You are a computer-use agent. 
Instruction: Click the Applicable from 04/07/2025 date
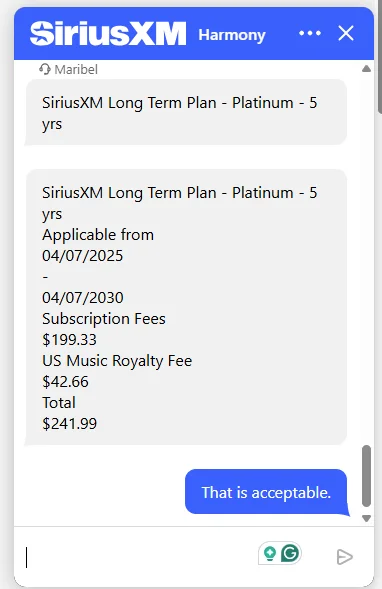(83, 256)
